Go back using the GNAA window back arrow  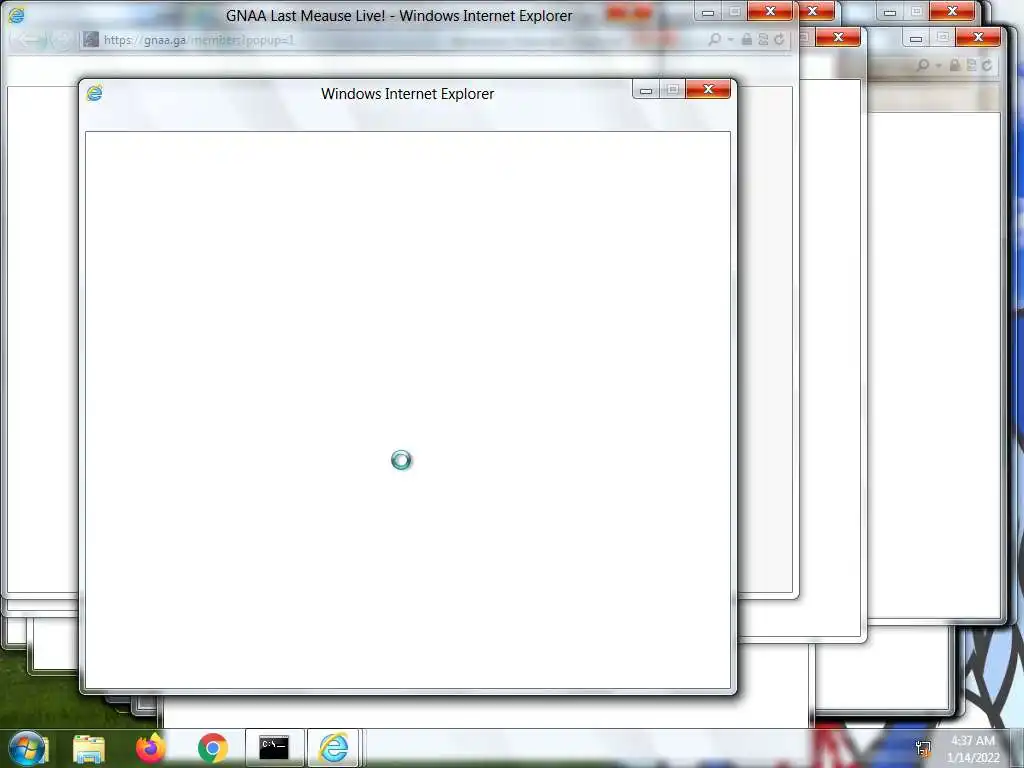pos(27,40)
